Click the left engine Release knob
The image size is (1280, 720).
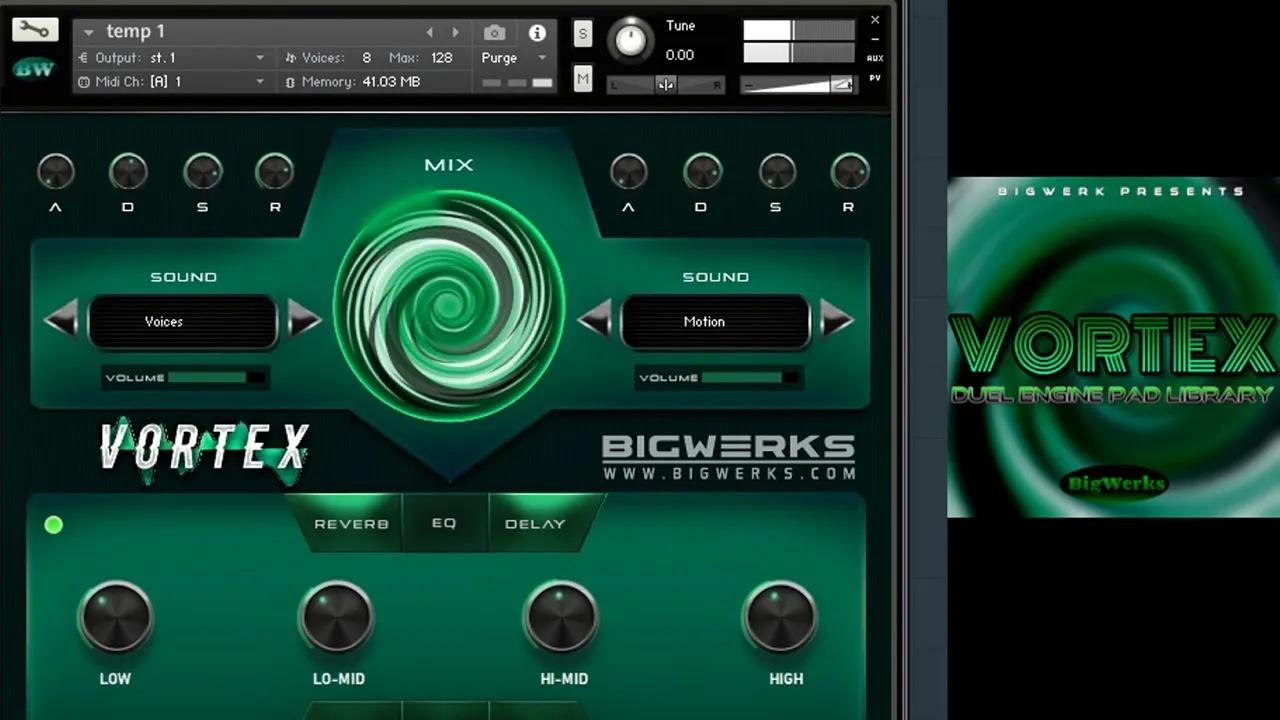[x=275, y=171]
